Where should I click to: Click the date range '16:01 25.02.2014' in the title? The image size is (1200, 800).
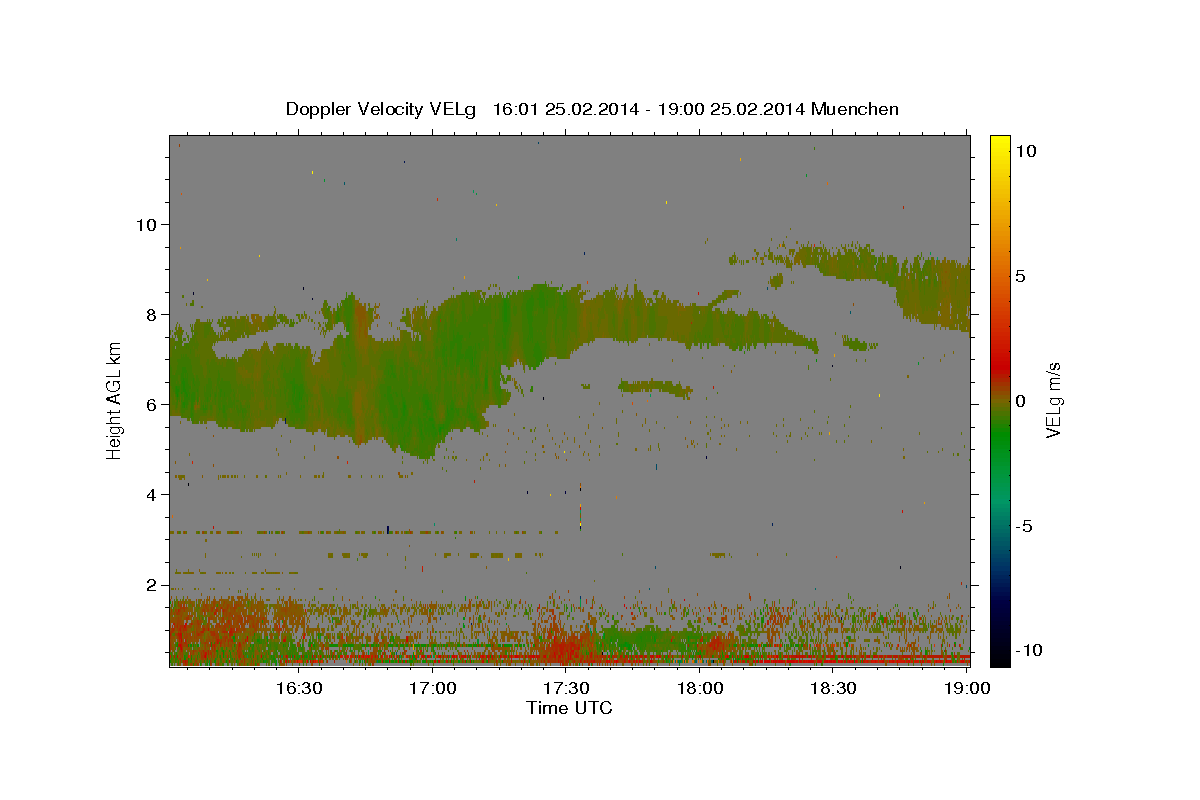coord(566,109)
